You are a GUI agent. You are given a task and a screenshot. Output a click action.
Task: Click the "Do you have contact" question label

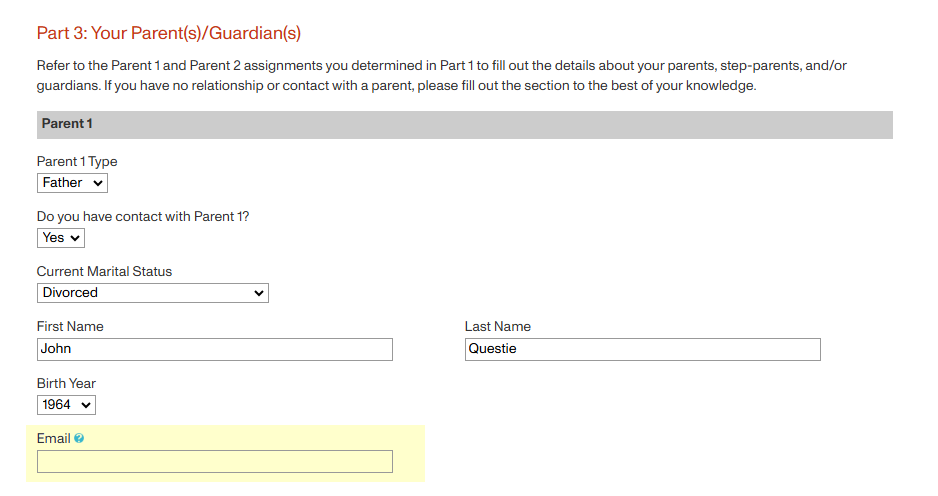pos(142,216)
